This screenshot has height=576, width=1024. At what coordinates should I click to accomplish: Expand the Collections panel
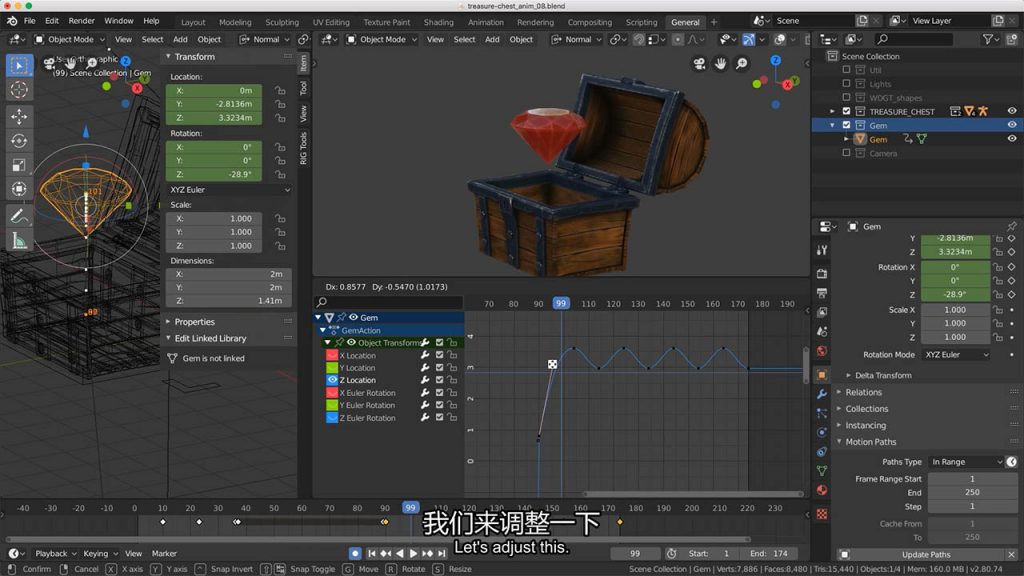pyautogui.click(x=867, y=409)
